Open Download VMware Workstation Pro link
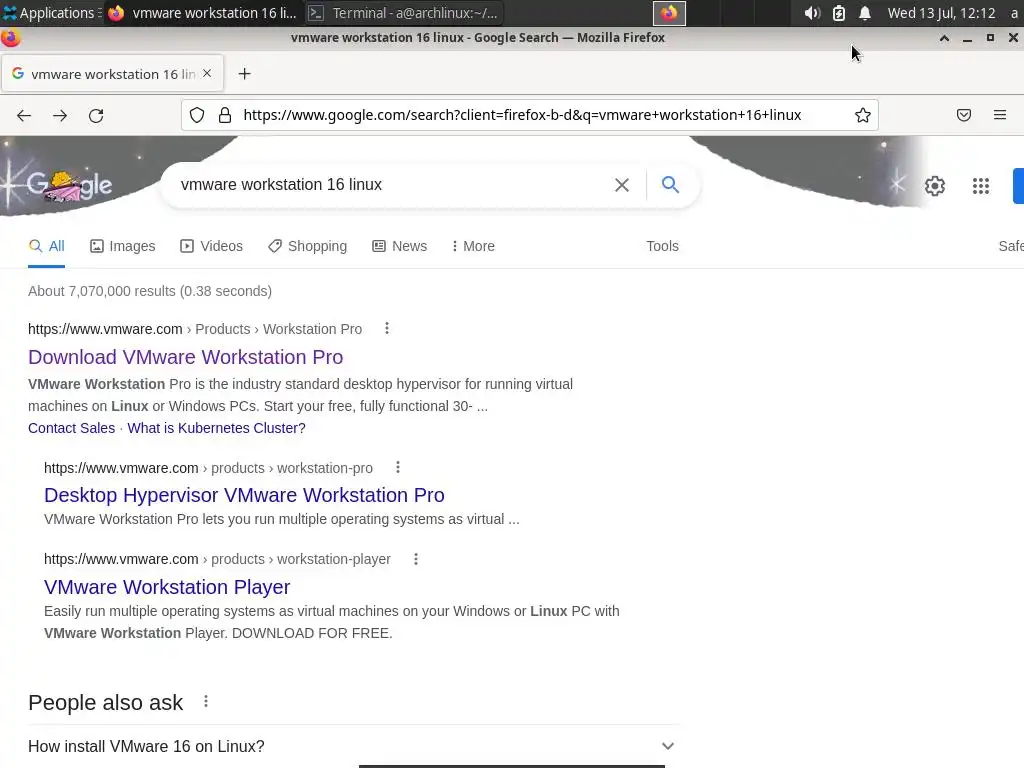The image size is (1024, 768). pyautogui.click(x=185, y=357)
